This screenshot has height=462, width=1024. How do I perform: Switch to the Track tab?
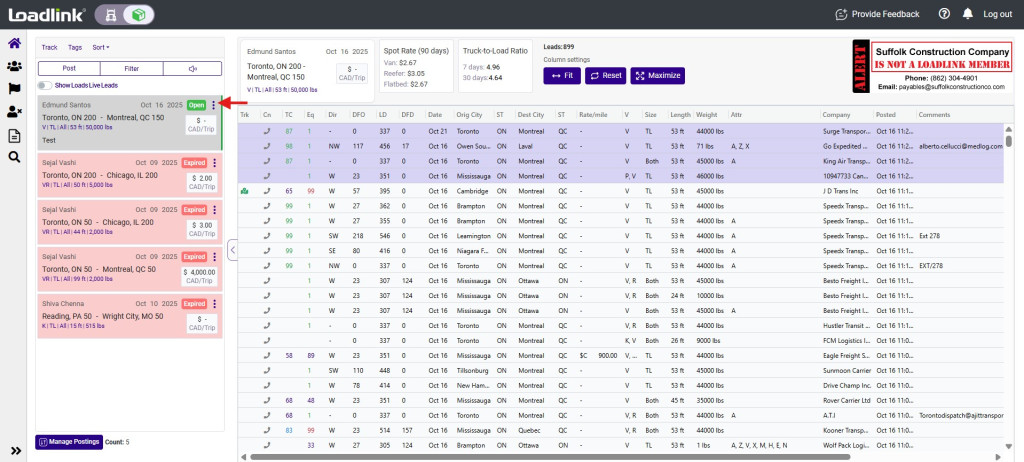(49, 47)
